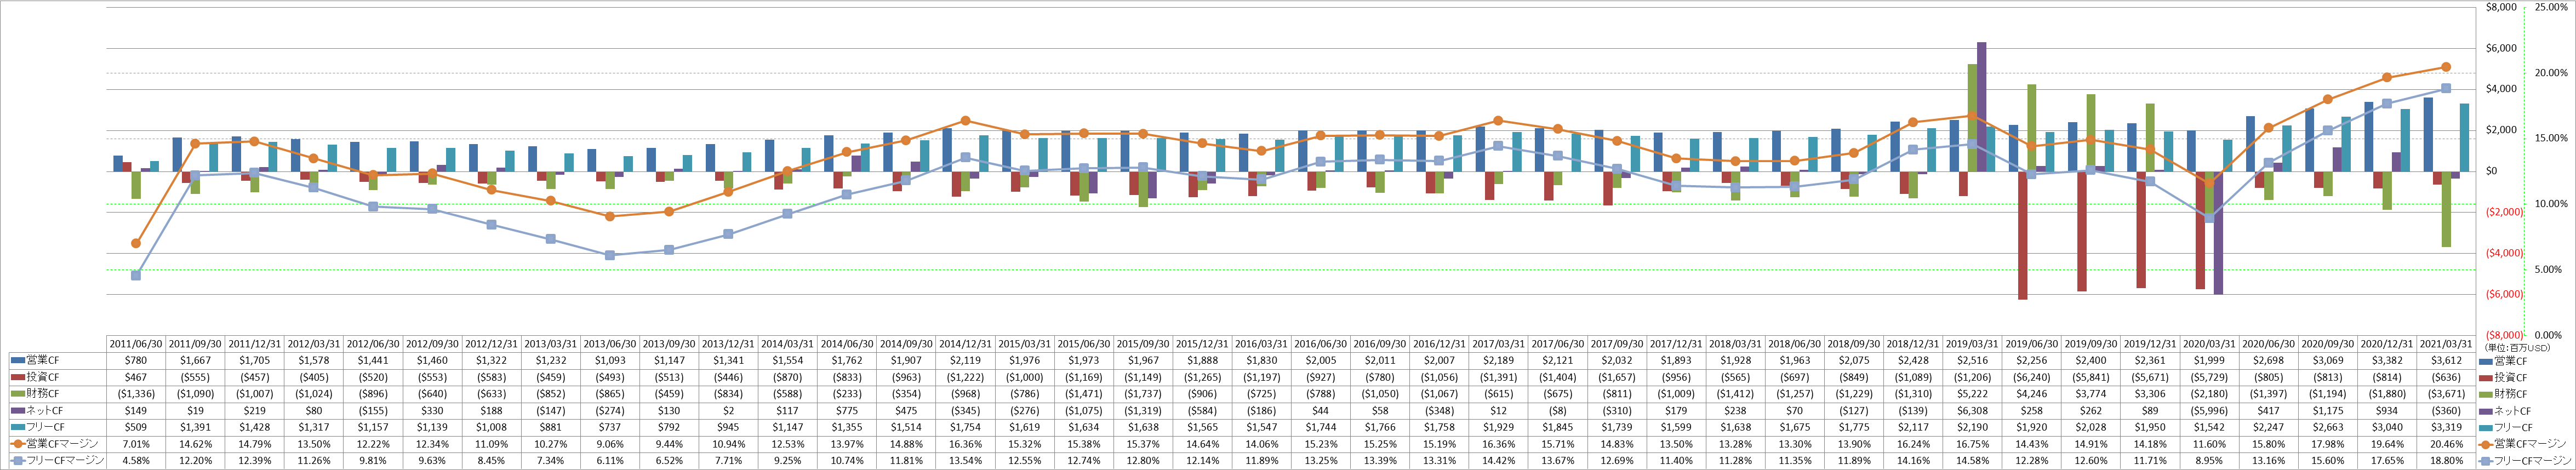Click the tallest purple ネットCF bar at 2019/03/31
2576x470 pixels.
pyautogui.click(x=1981, y=107)
